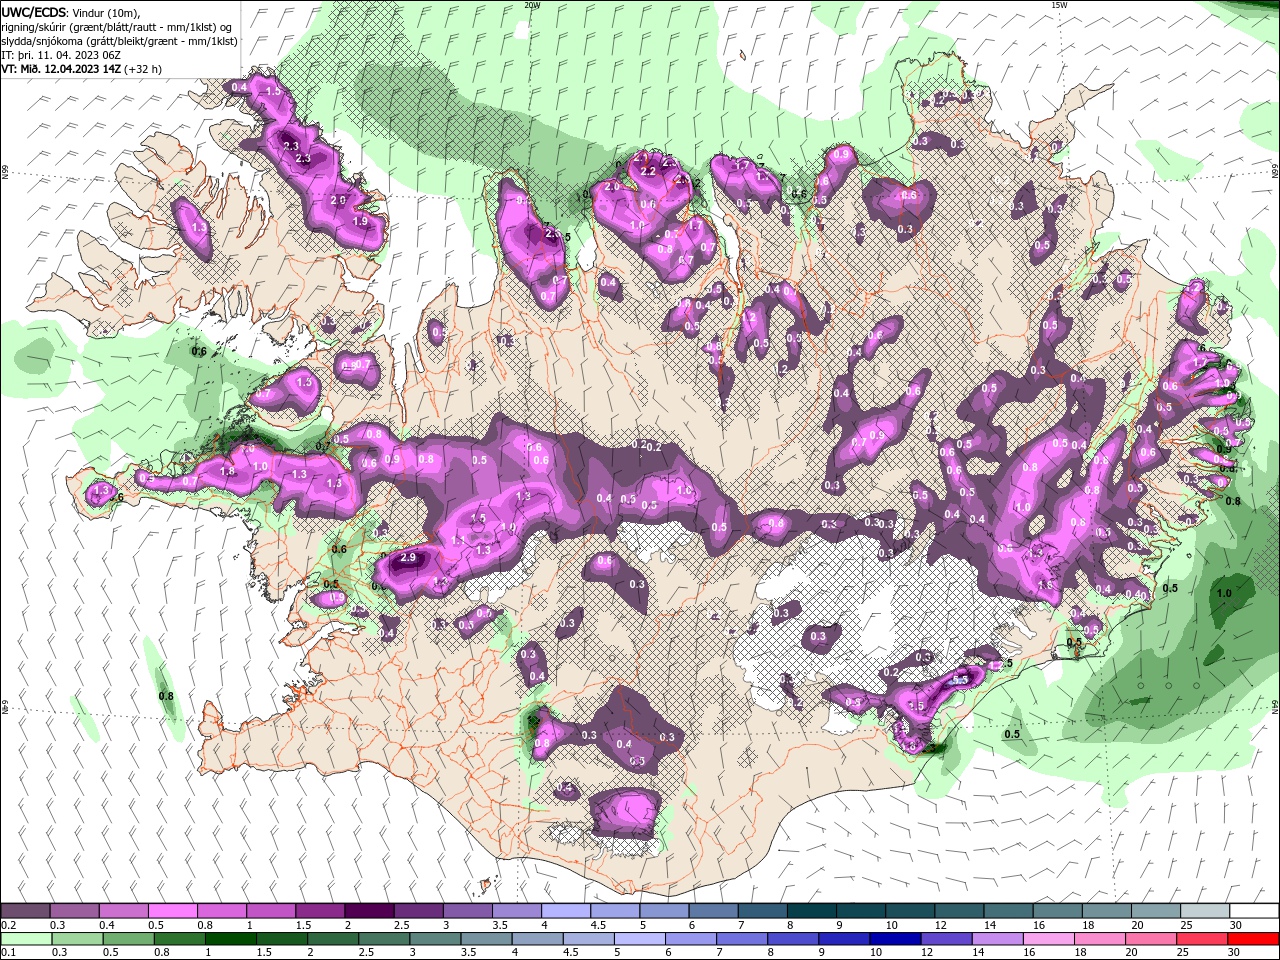
Task: Pick the palest green rain swatch 0.1–0.3
Action: (25, 939)
